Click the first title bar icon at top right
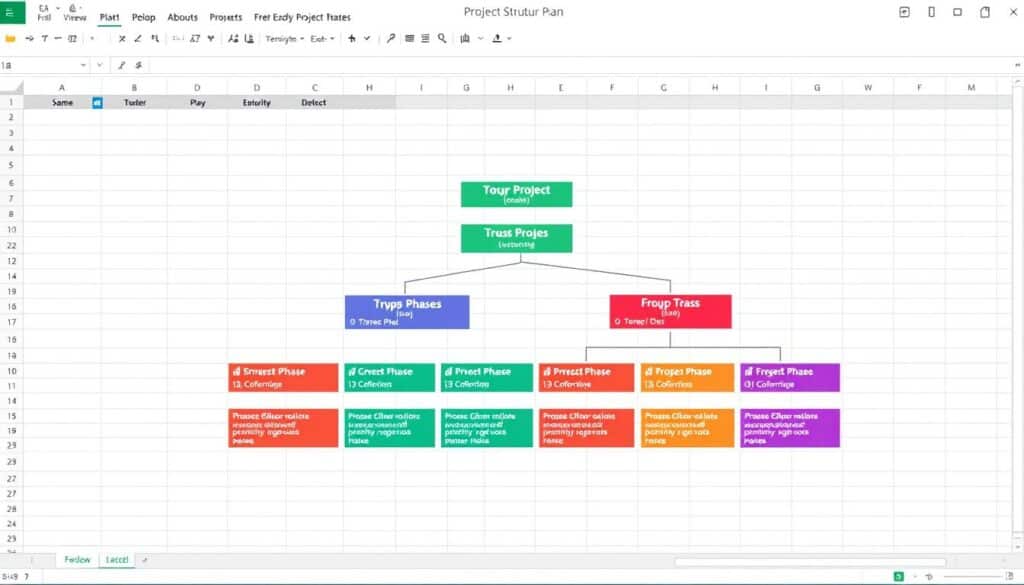This screenshot has width=1024, height=585. click(x=904, y=12)
